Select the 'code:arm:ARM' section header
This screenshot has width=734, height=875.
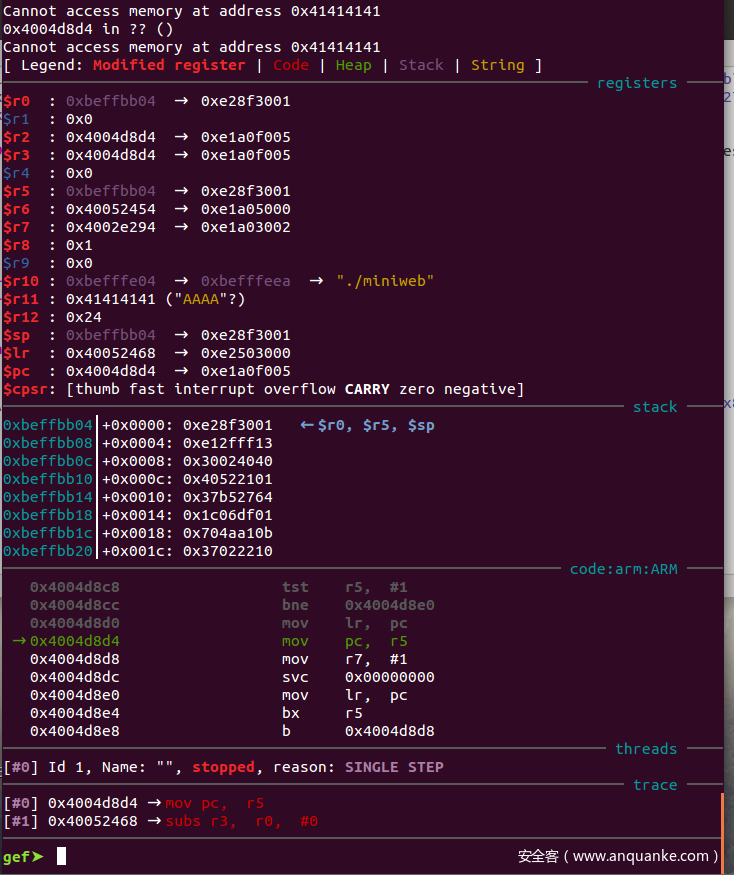tap(623, 569)
